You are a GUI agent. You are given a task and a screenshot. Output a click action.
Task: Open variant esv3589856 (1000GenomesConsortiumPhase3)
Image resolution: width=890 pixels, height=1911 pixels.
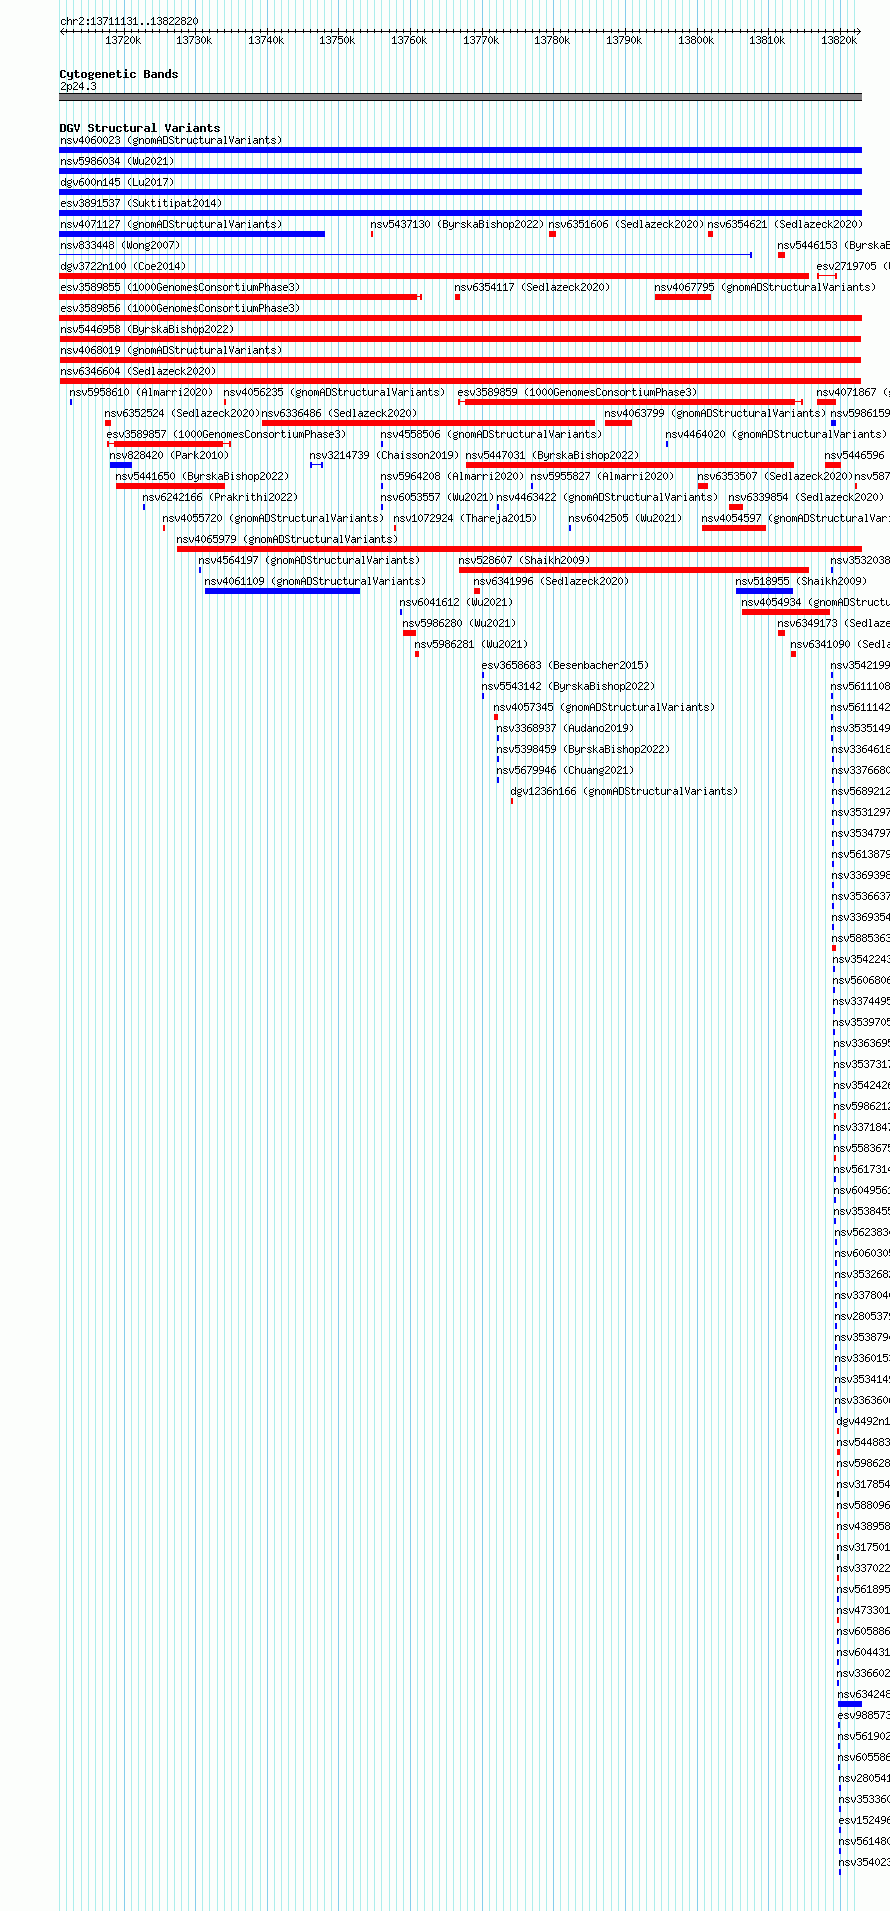(180, 308)
